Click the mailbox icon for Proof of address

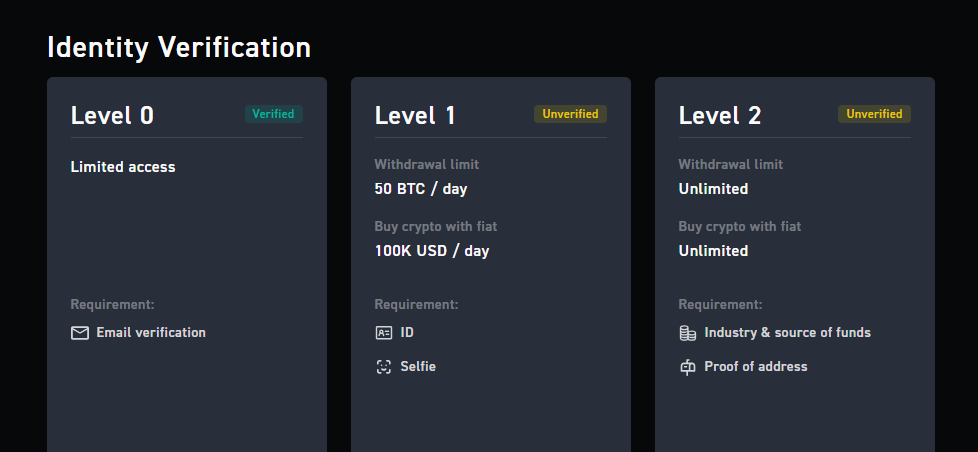coord(687,367)
